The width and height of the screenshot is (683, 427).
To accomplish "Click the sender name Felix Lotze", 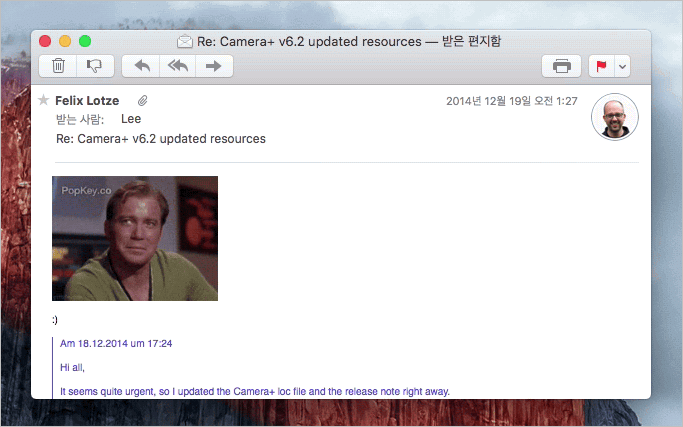I will tap(87, 101).
